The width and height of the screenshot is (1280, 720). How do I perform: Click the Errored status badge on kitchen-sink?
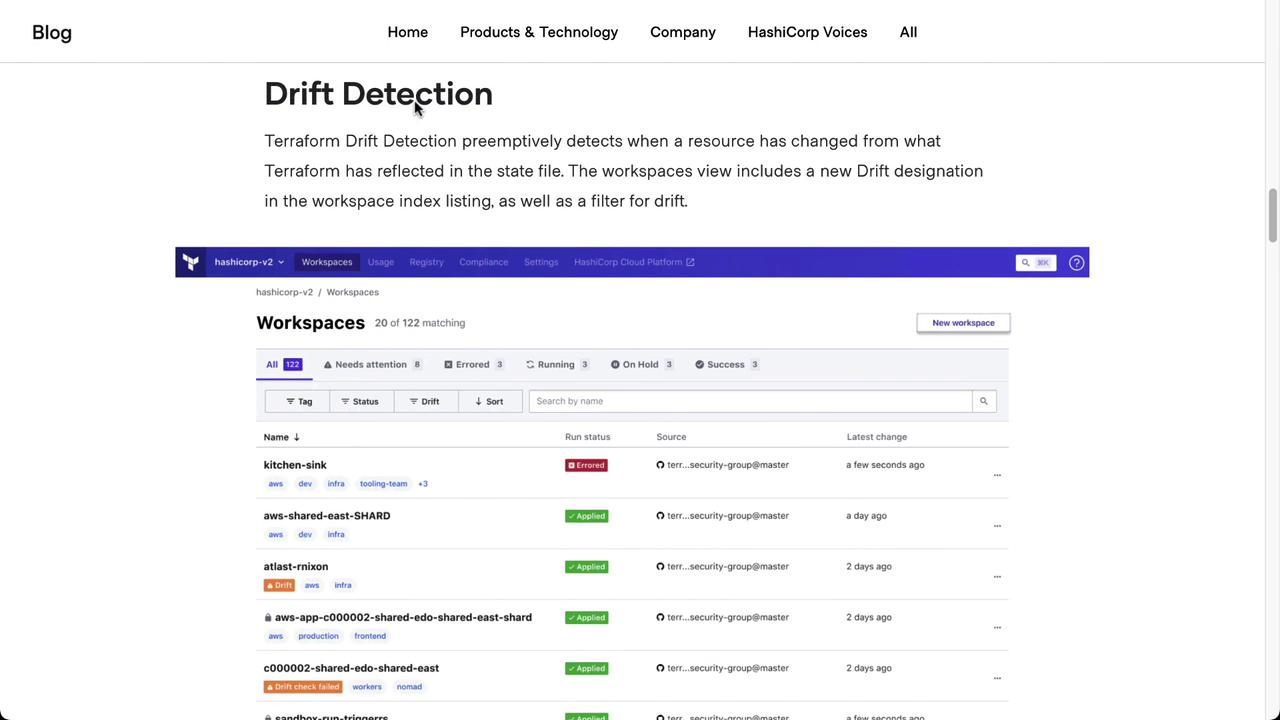coord(586,465)
